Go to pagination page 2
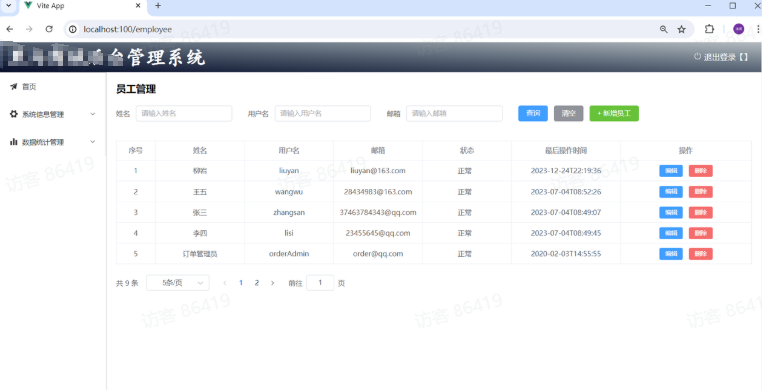The width and height of the screenshot is (762, 390). pos(257,283)
